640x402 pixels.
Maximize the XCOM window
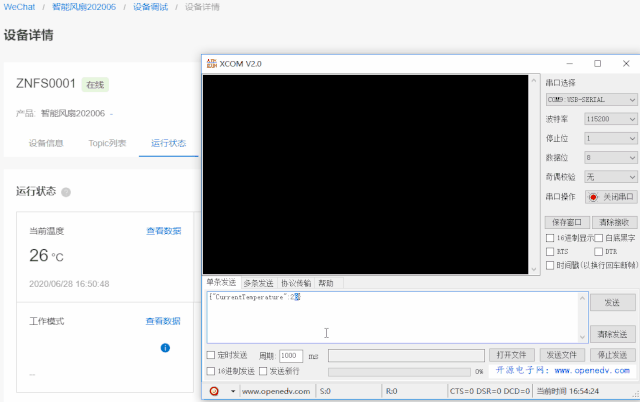pos(597,63)
